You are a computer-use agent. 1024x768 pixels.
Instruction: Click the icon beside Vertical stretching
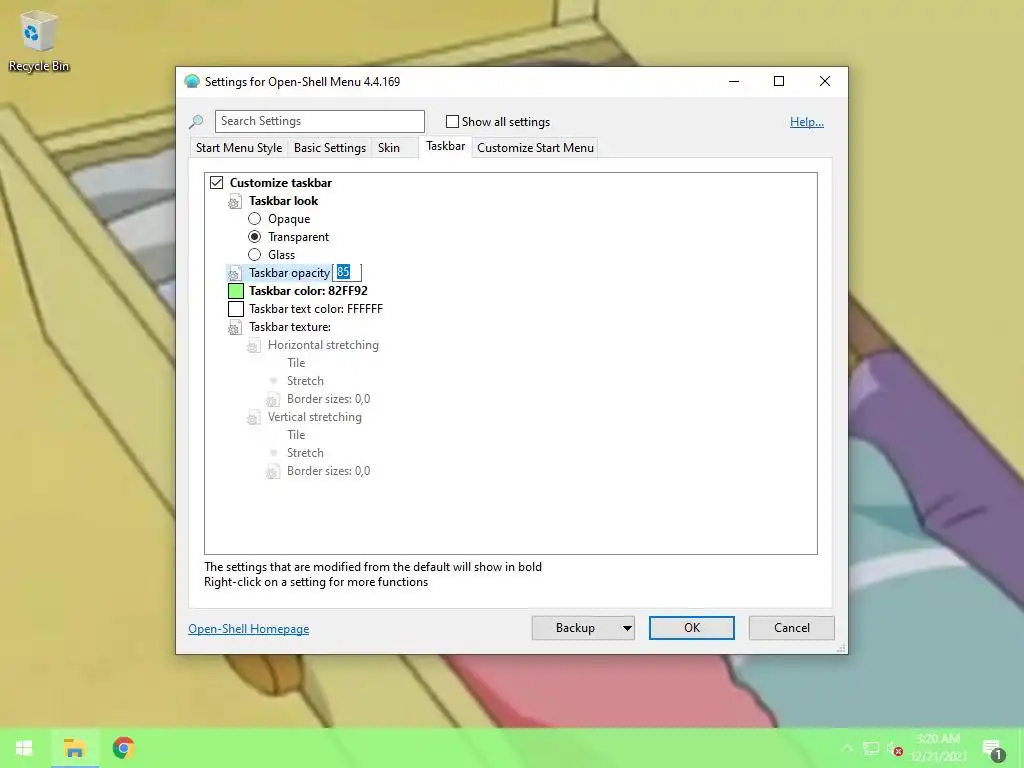click(253, 417)
